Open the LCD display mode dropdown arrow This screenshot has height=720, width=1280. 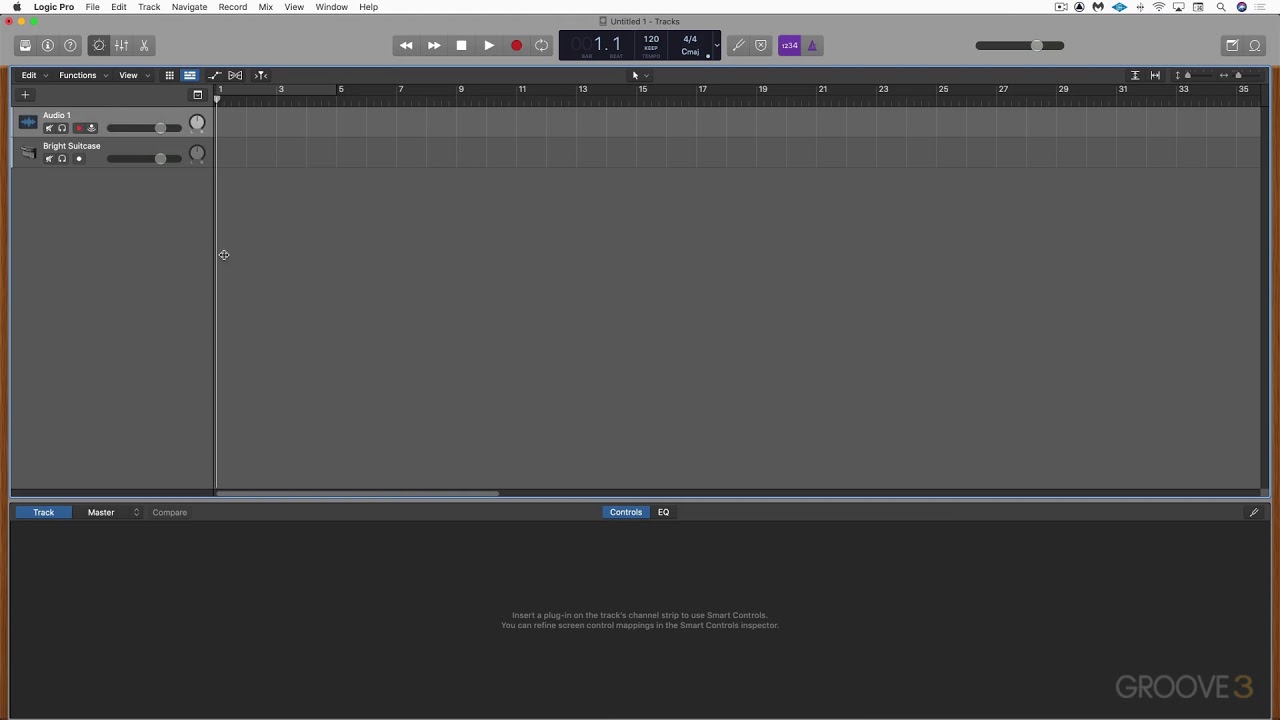(716, 45)
